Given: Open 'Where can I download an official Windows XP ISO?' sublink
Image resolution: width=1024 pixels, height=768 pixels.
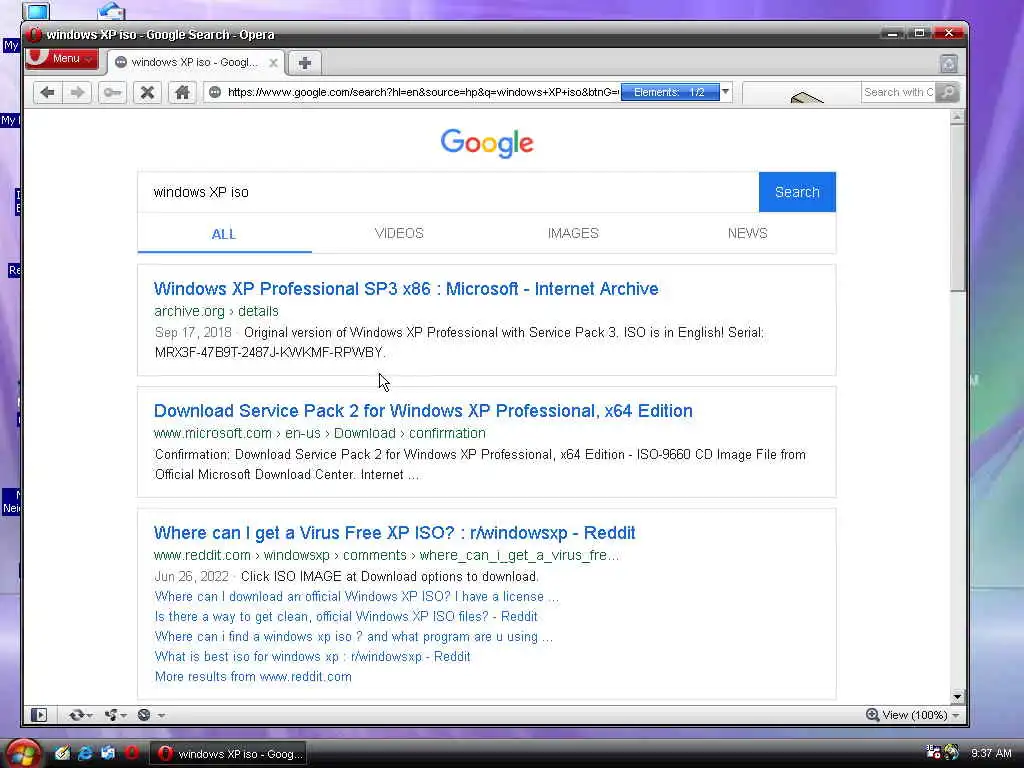Looking at the screenshot, I should [357, 596].
